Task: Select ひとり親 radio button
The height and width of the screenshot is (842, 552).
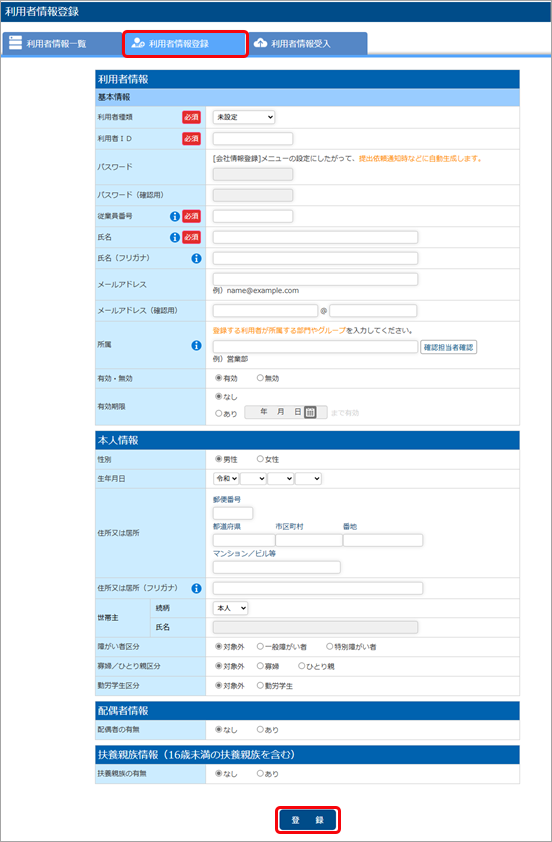Action: [x=302, y=666]
